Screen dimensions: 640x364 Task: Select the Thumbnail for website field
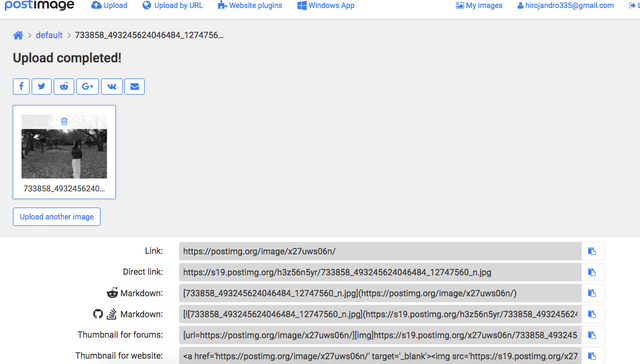380,356
